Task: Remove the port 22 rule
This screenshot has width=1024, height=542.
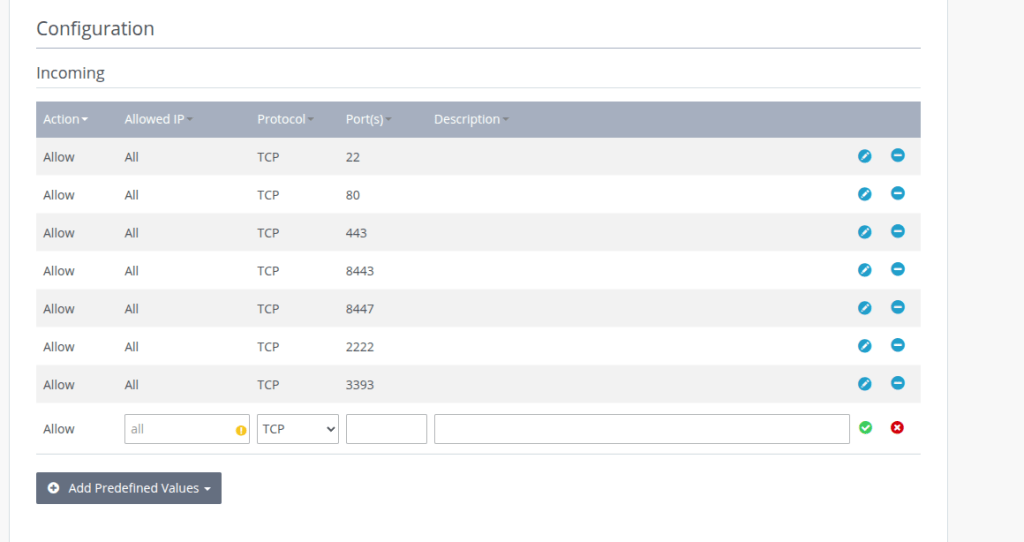Action: pyautogui.click(x=898, y=155)
